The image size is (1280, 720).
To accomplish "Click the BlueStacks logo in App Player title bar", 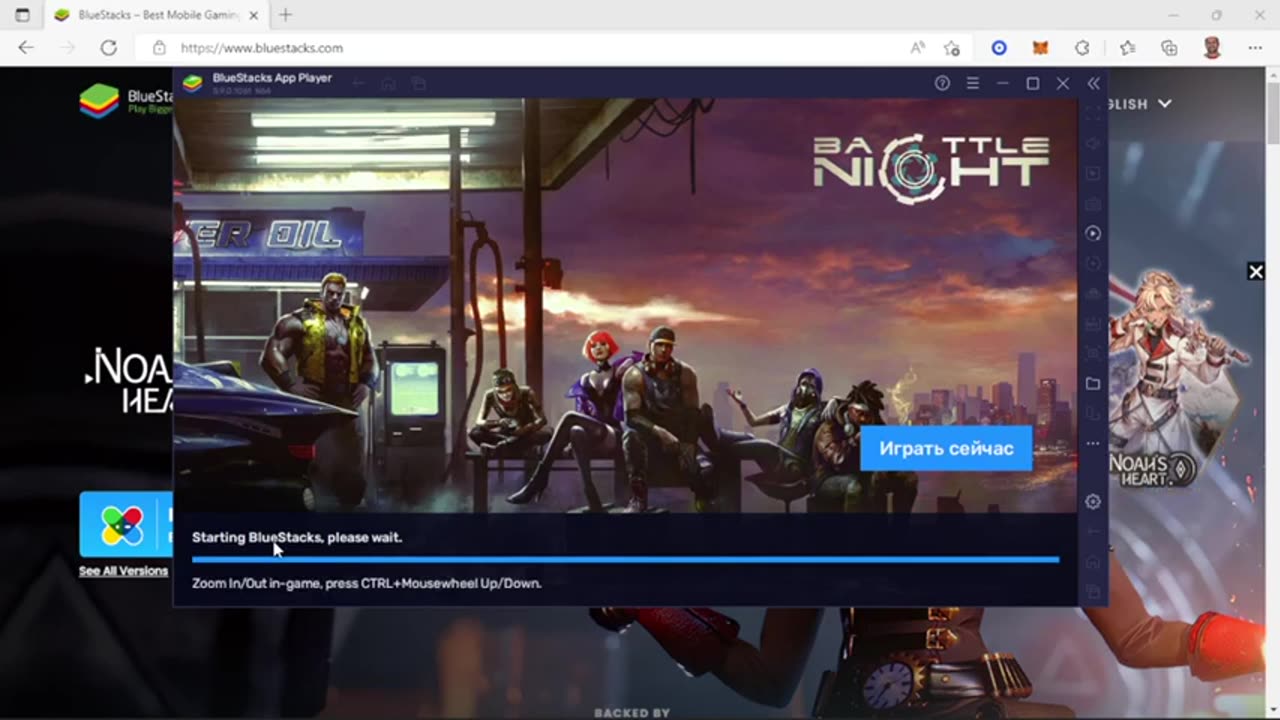I will pos(192,83).
